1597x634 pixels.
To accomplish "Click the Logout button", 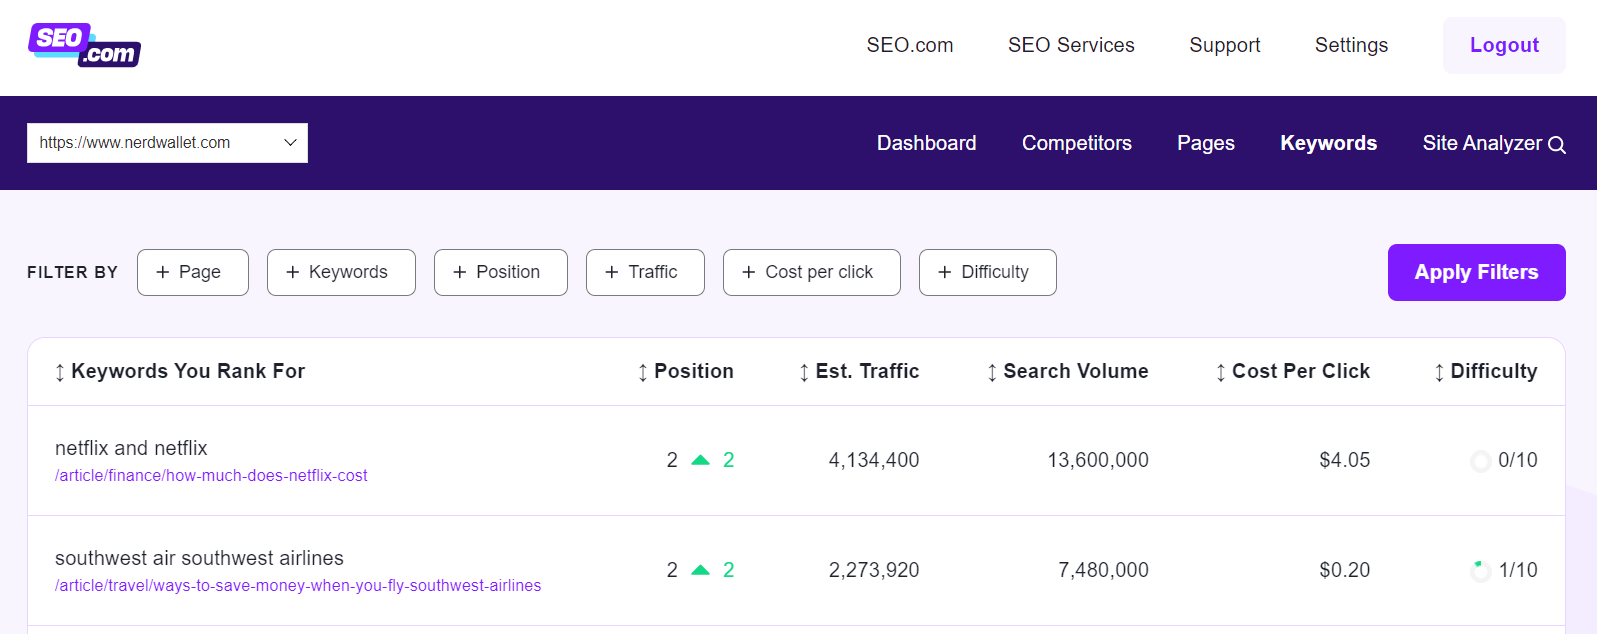I will coord(1504,45).
